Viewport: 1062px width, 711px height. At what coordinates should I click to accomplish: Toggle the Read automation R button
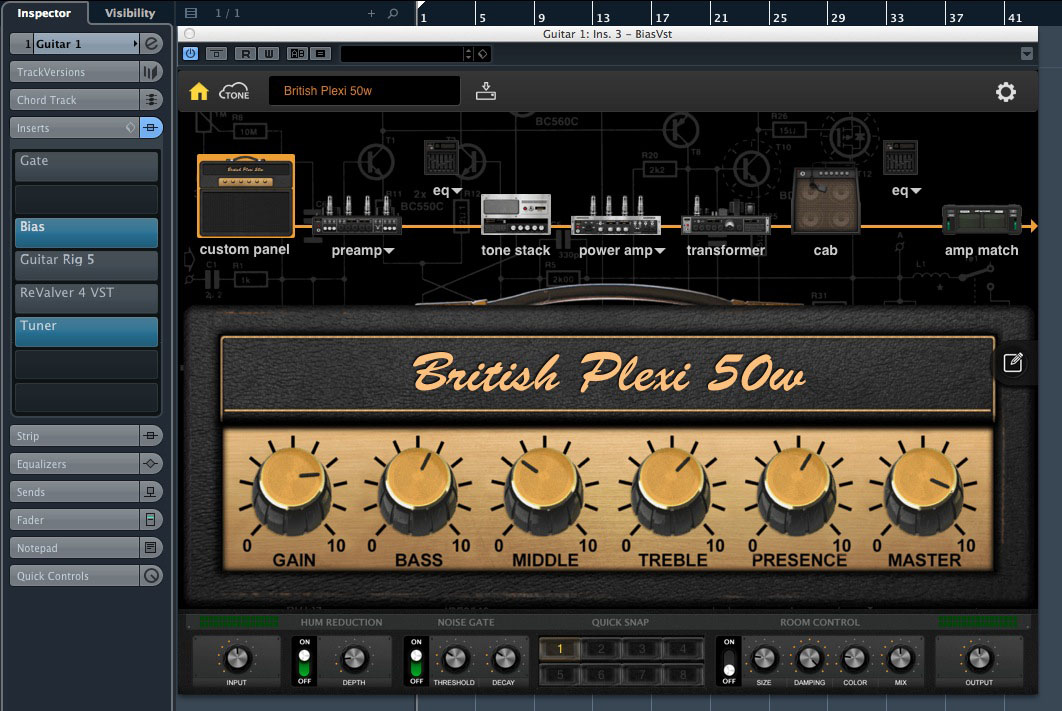pos(245,53)
